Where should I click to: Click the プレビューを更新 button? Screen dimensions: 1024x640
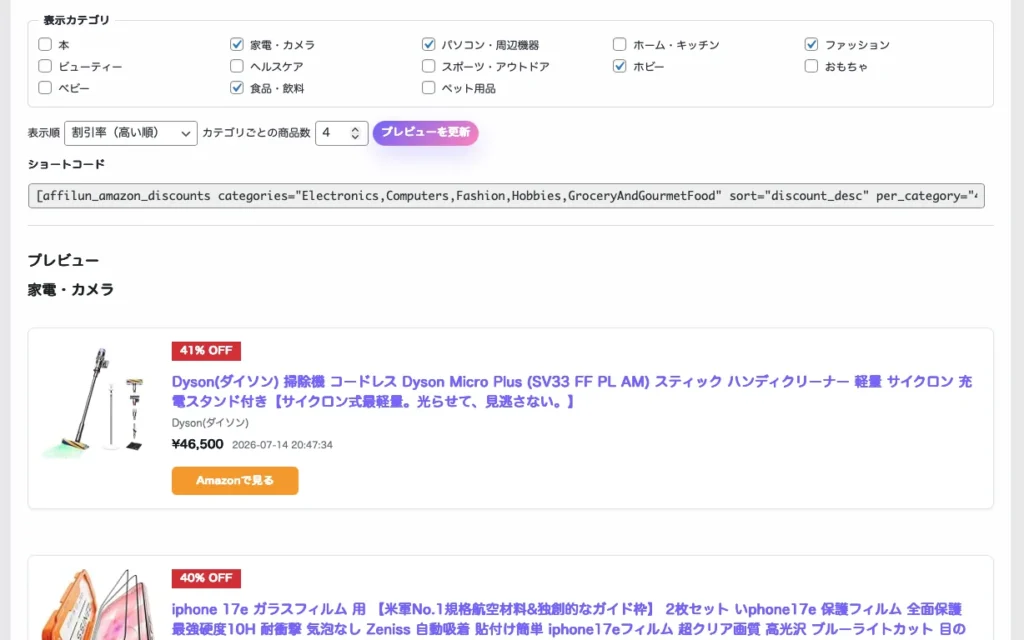[x=426, y=133]
